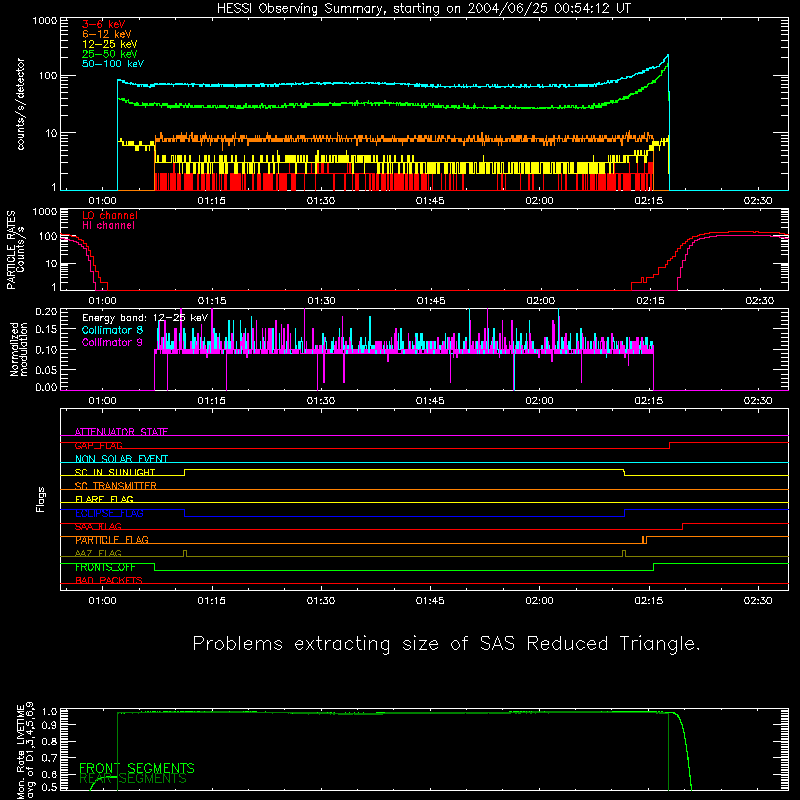
Task: Click the 0.9 value on the livetime y-axis
Action: (x=50, y=724)
